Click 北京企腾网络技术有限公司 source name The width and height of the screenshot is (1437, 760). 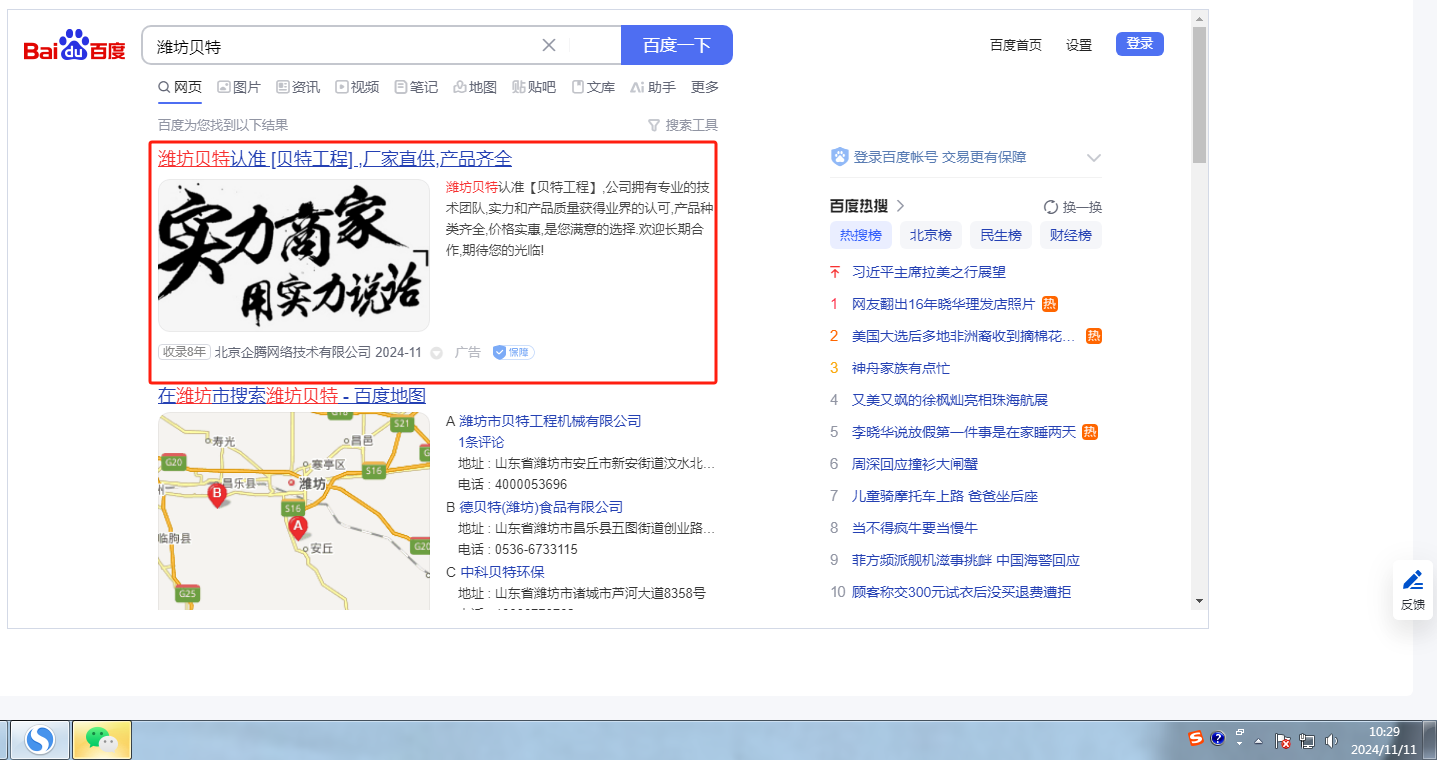(292, 352)
